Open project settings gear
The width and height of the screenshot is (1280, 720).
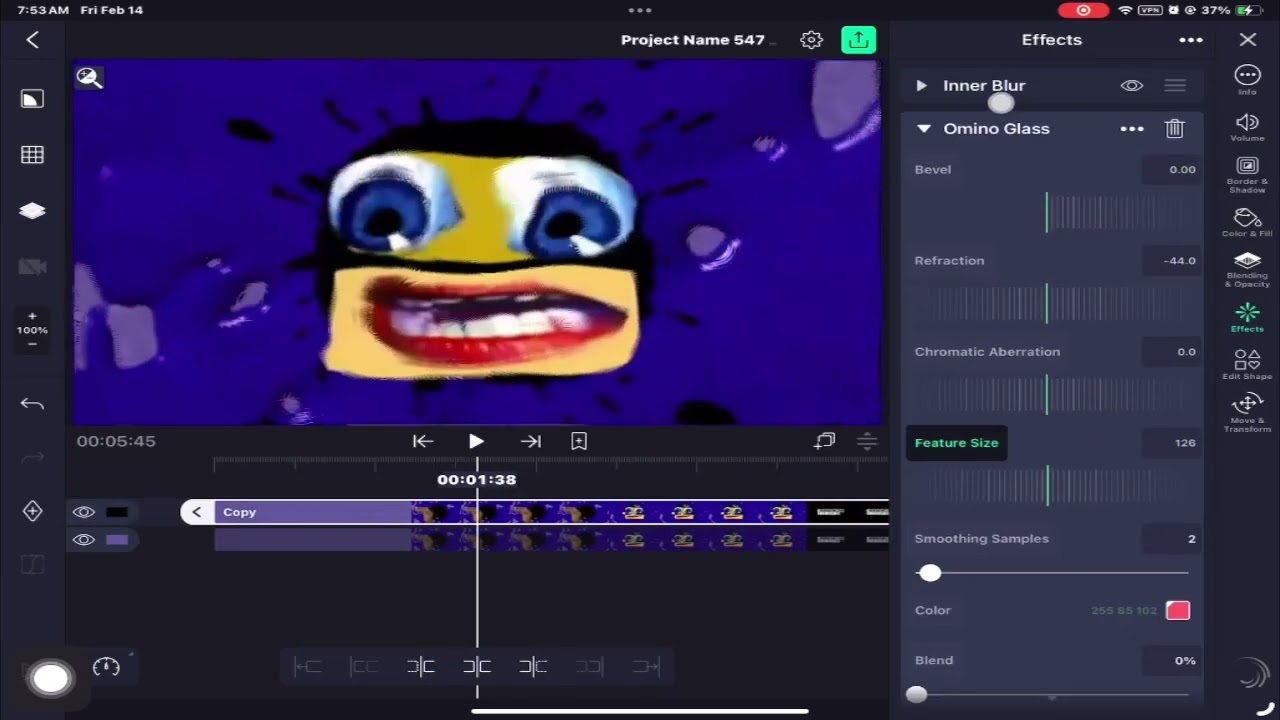click(x=811, y=40)
